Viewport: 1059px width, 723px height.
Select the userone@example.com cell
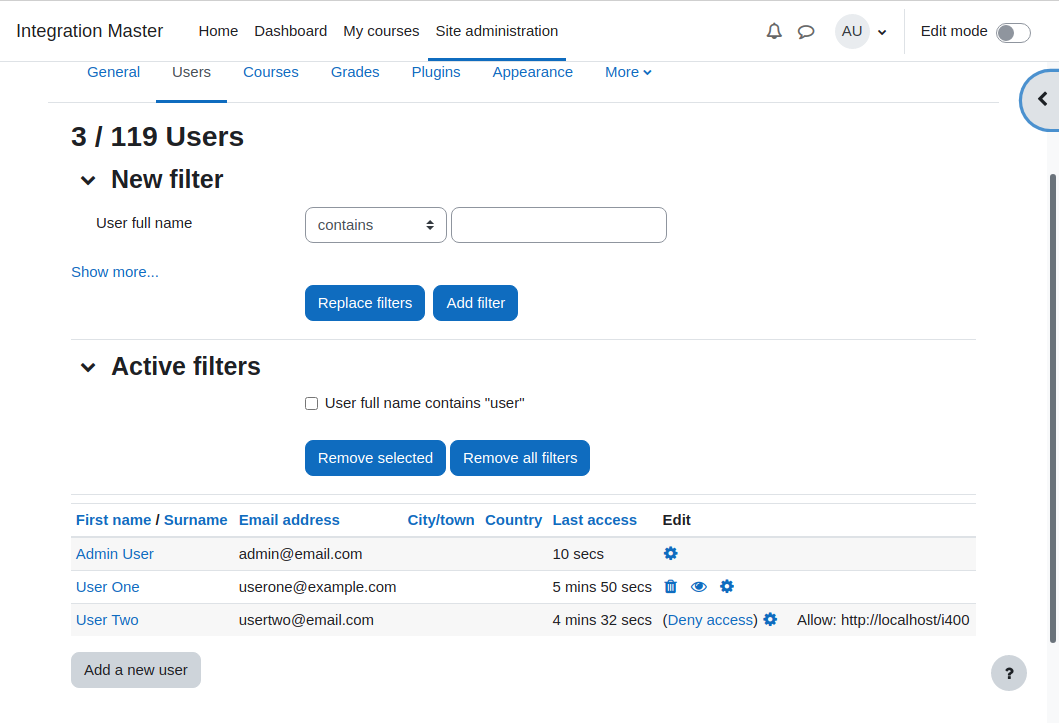coord(317,587)
